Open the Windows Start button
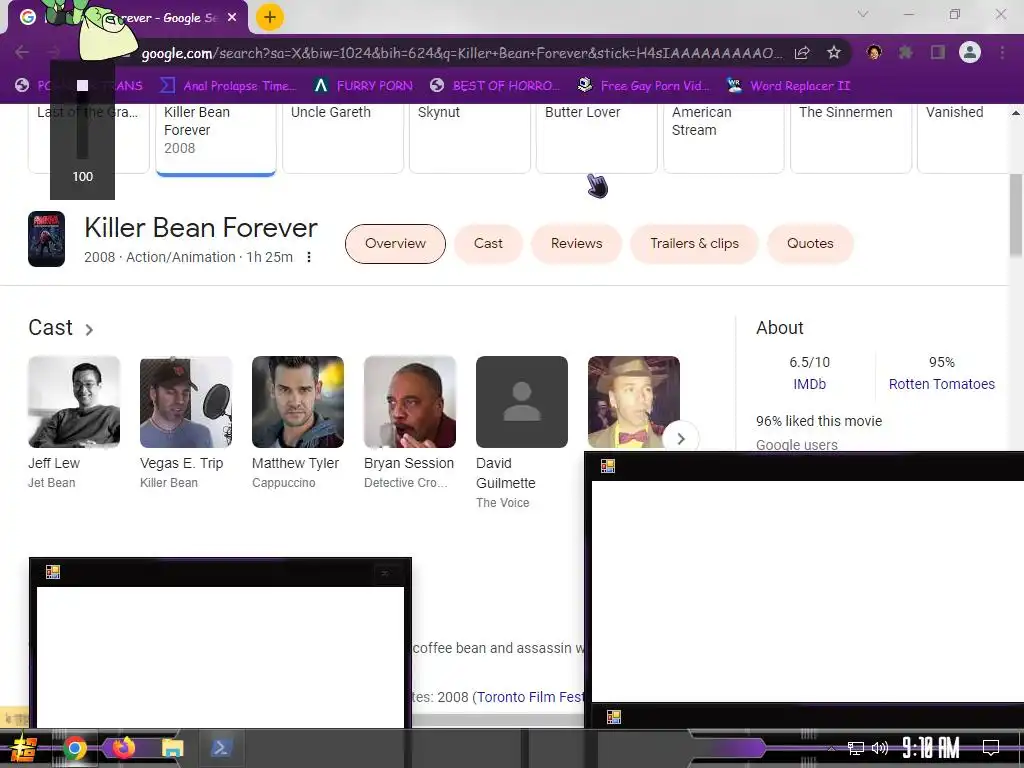 point(24,748)
